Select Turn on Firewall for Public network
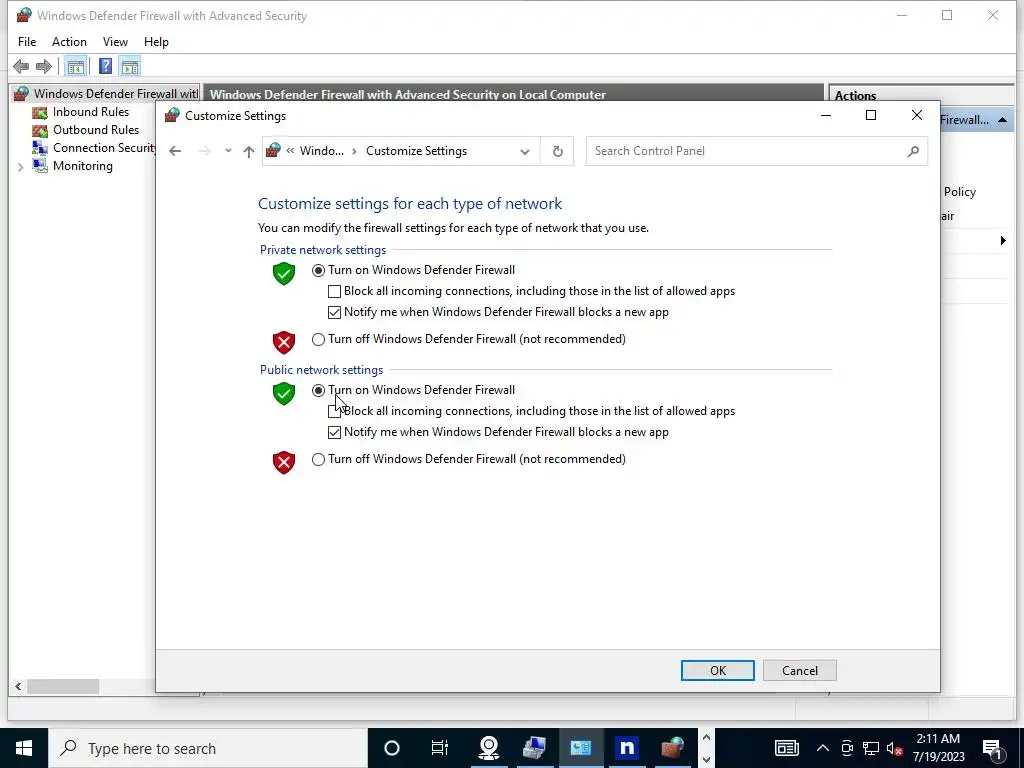Viewport: 1024px width, 768px height. click(318, 391)
